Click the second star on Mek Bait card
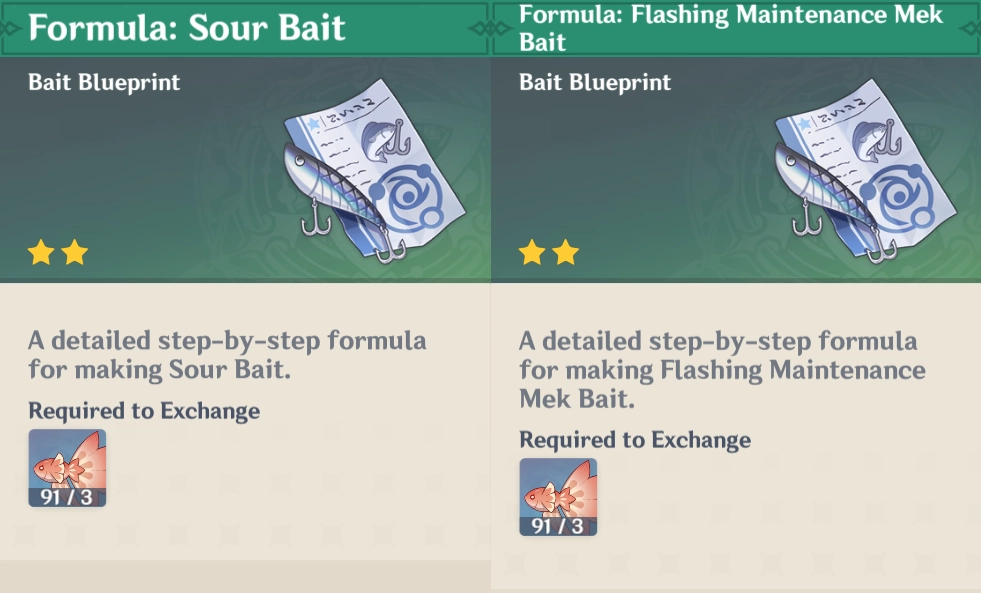981x593 pixels. tap(566, 253)
